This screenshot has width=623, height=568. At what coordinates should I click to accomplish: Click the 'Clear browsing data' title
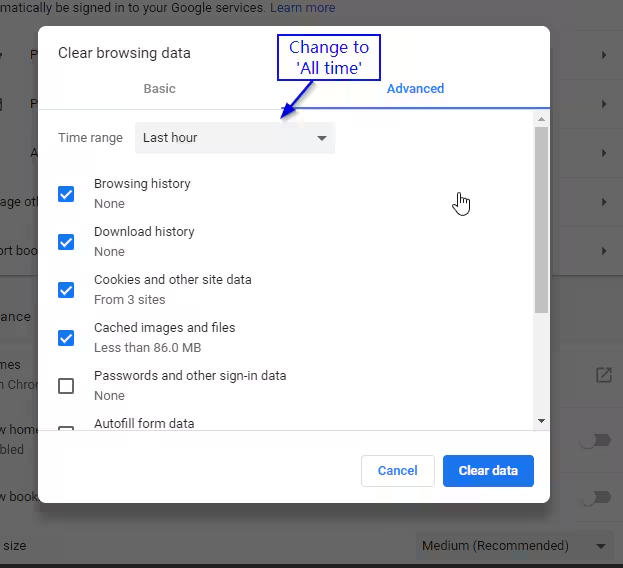[x=124, y=53]
